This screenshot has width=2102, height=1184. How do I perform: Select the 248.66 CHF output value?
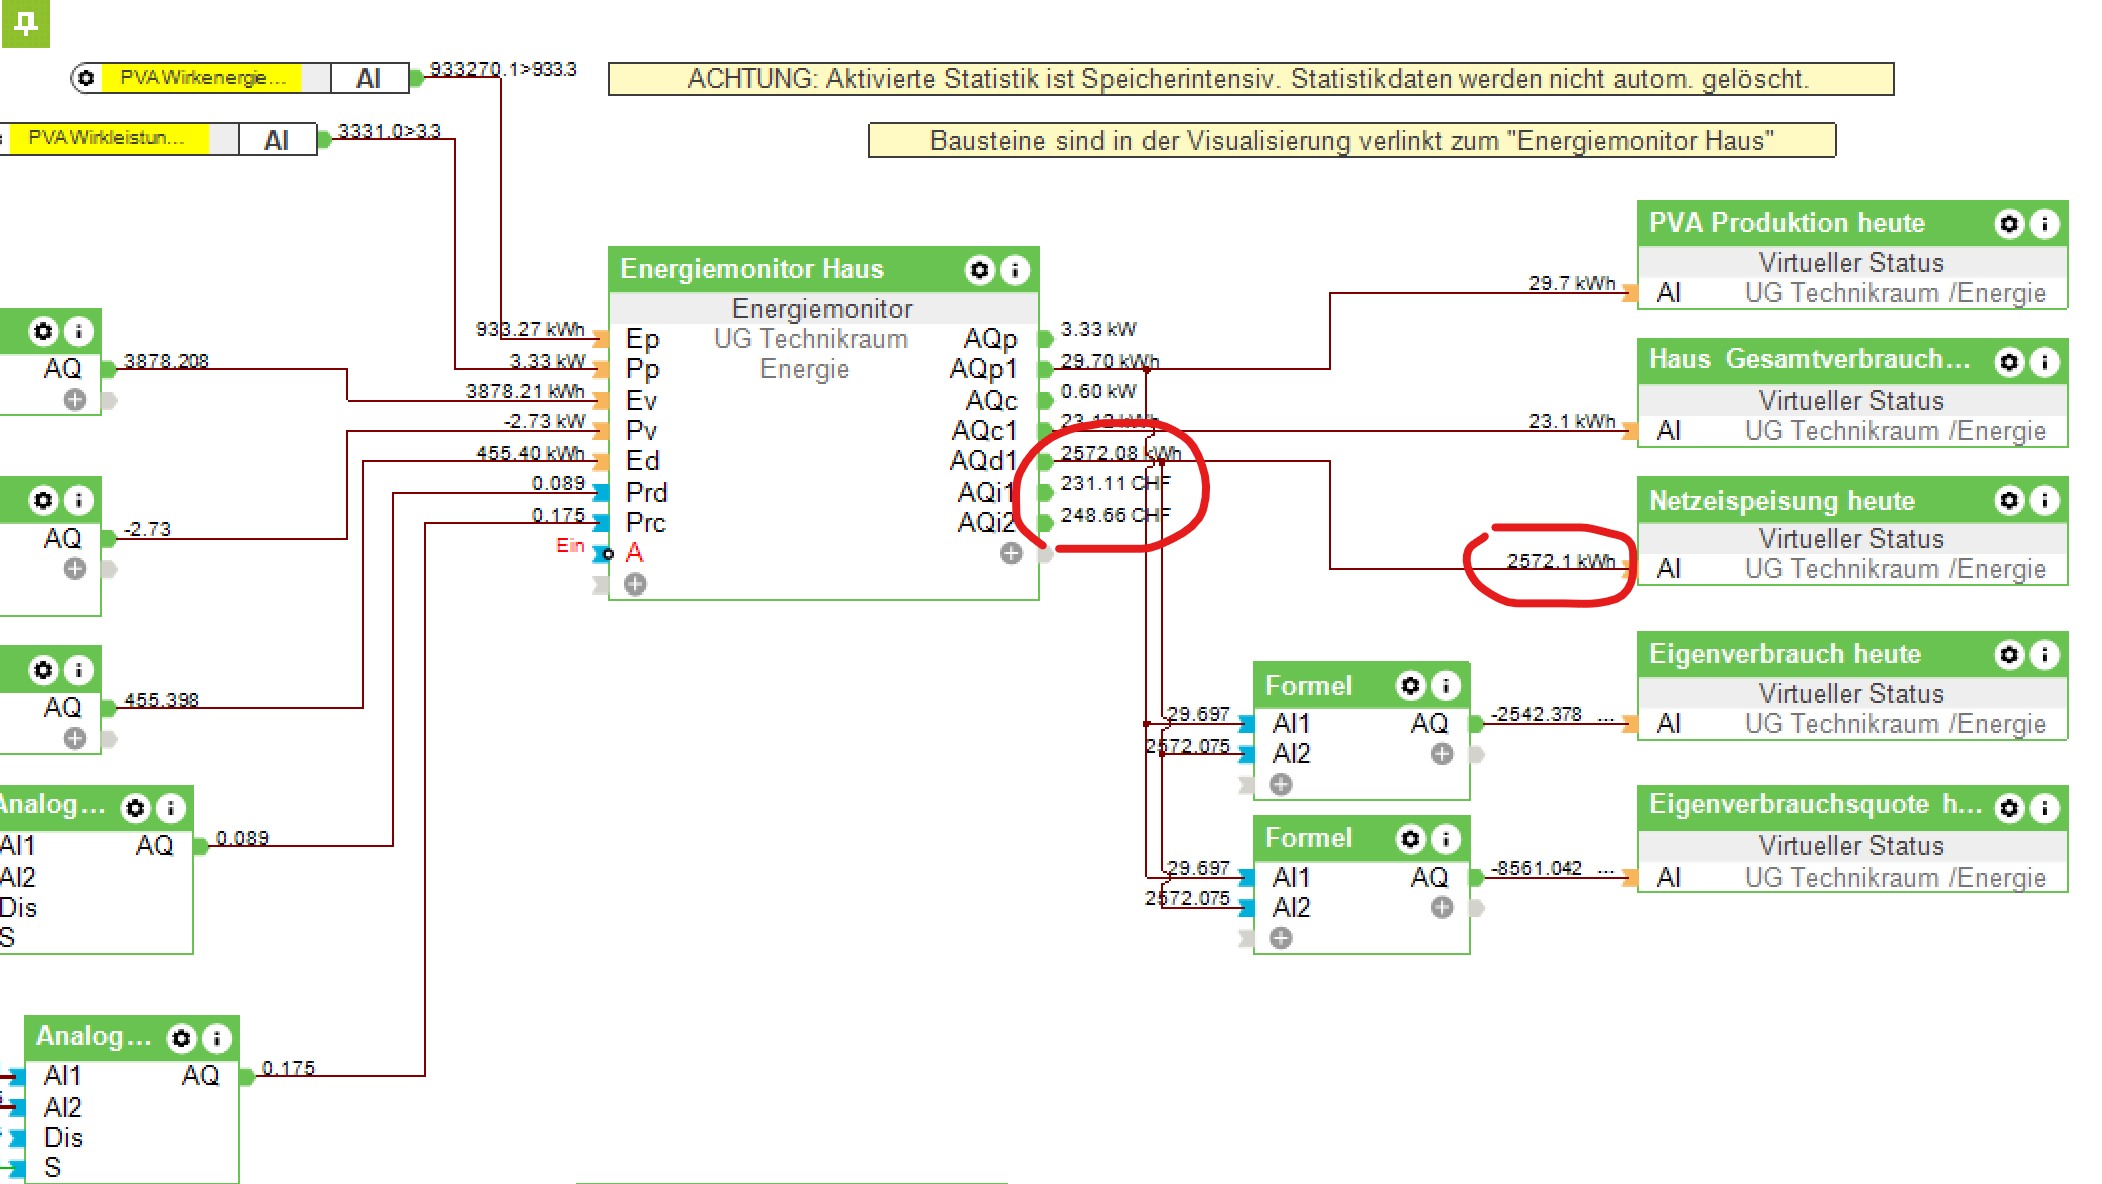[x=1115, y=515]
